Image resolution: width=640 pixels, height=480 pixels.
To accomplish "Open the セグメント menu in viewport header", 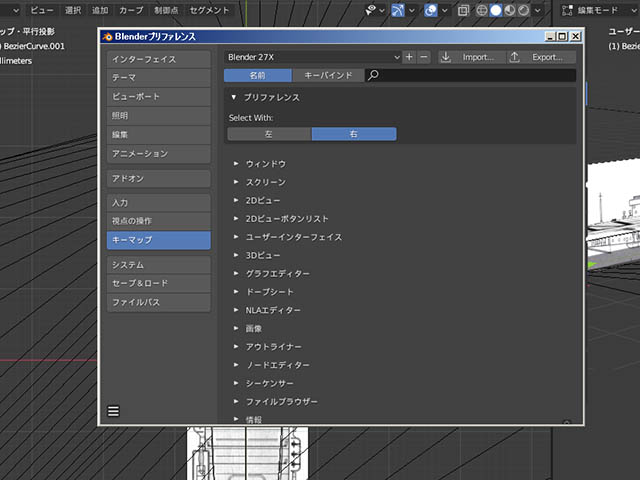I will point(209,10).
